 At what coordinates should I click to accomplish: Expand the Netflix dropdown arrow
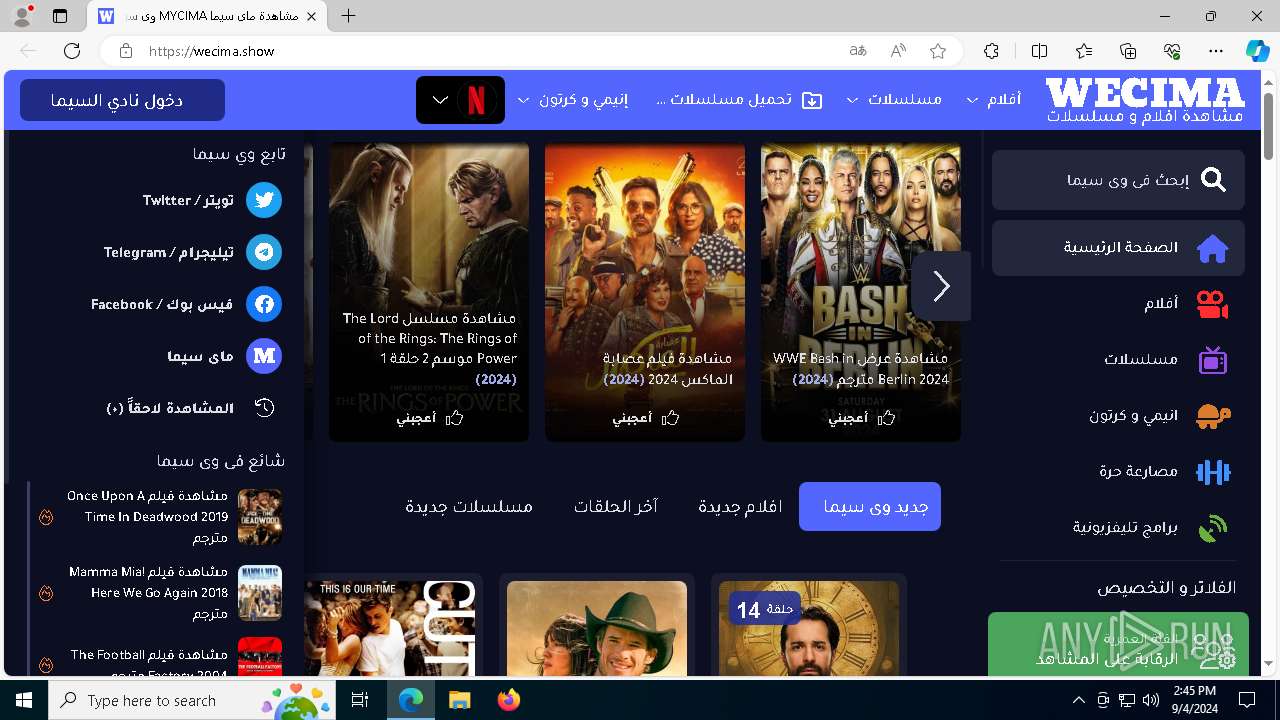click(x=440, y=100)
